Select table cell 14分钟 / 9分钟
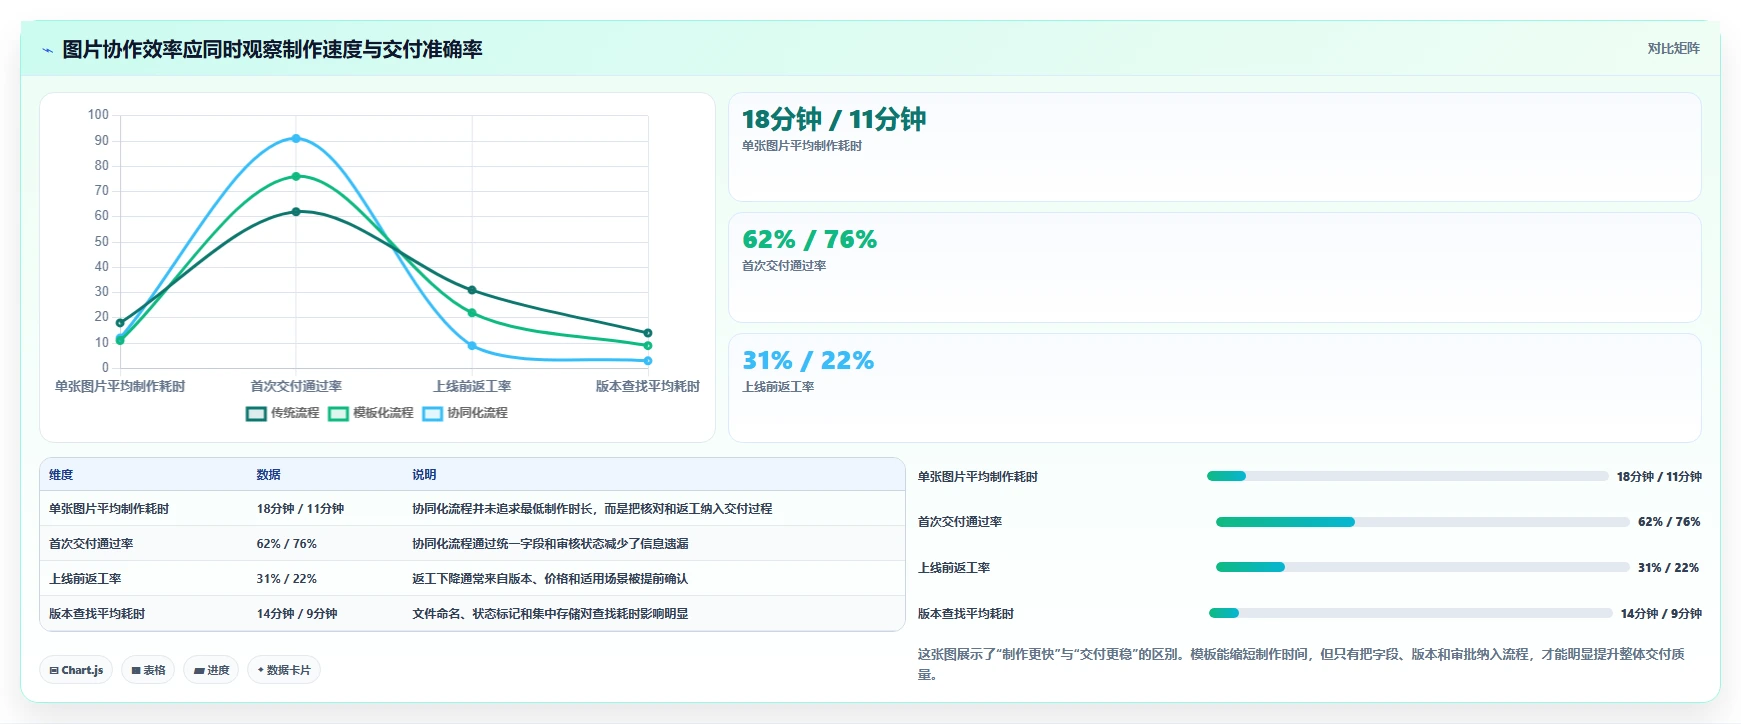This screenshot has width=1741, height=724. pos(297,614)
